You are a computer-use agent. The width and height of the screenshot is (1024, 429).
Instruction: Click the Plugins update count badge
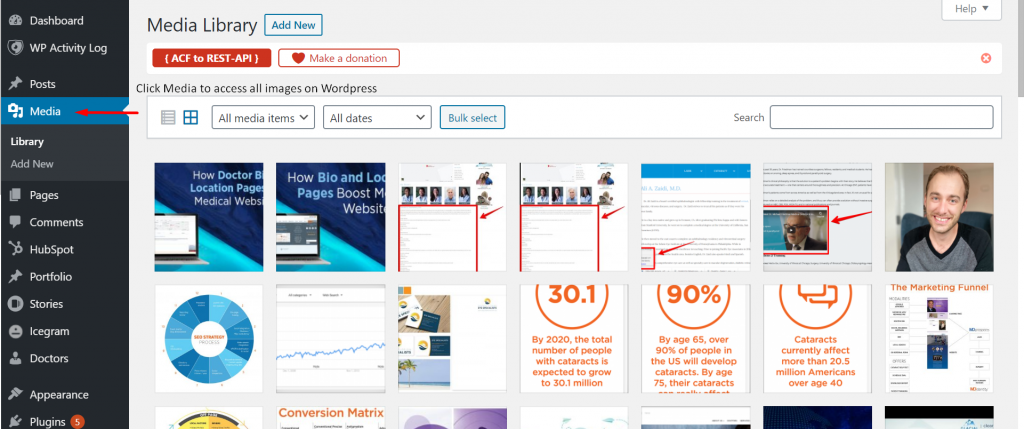tap(77, 422)
